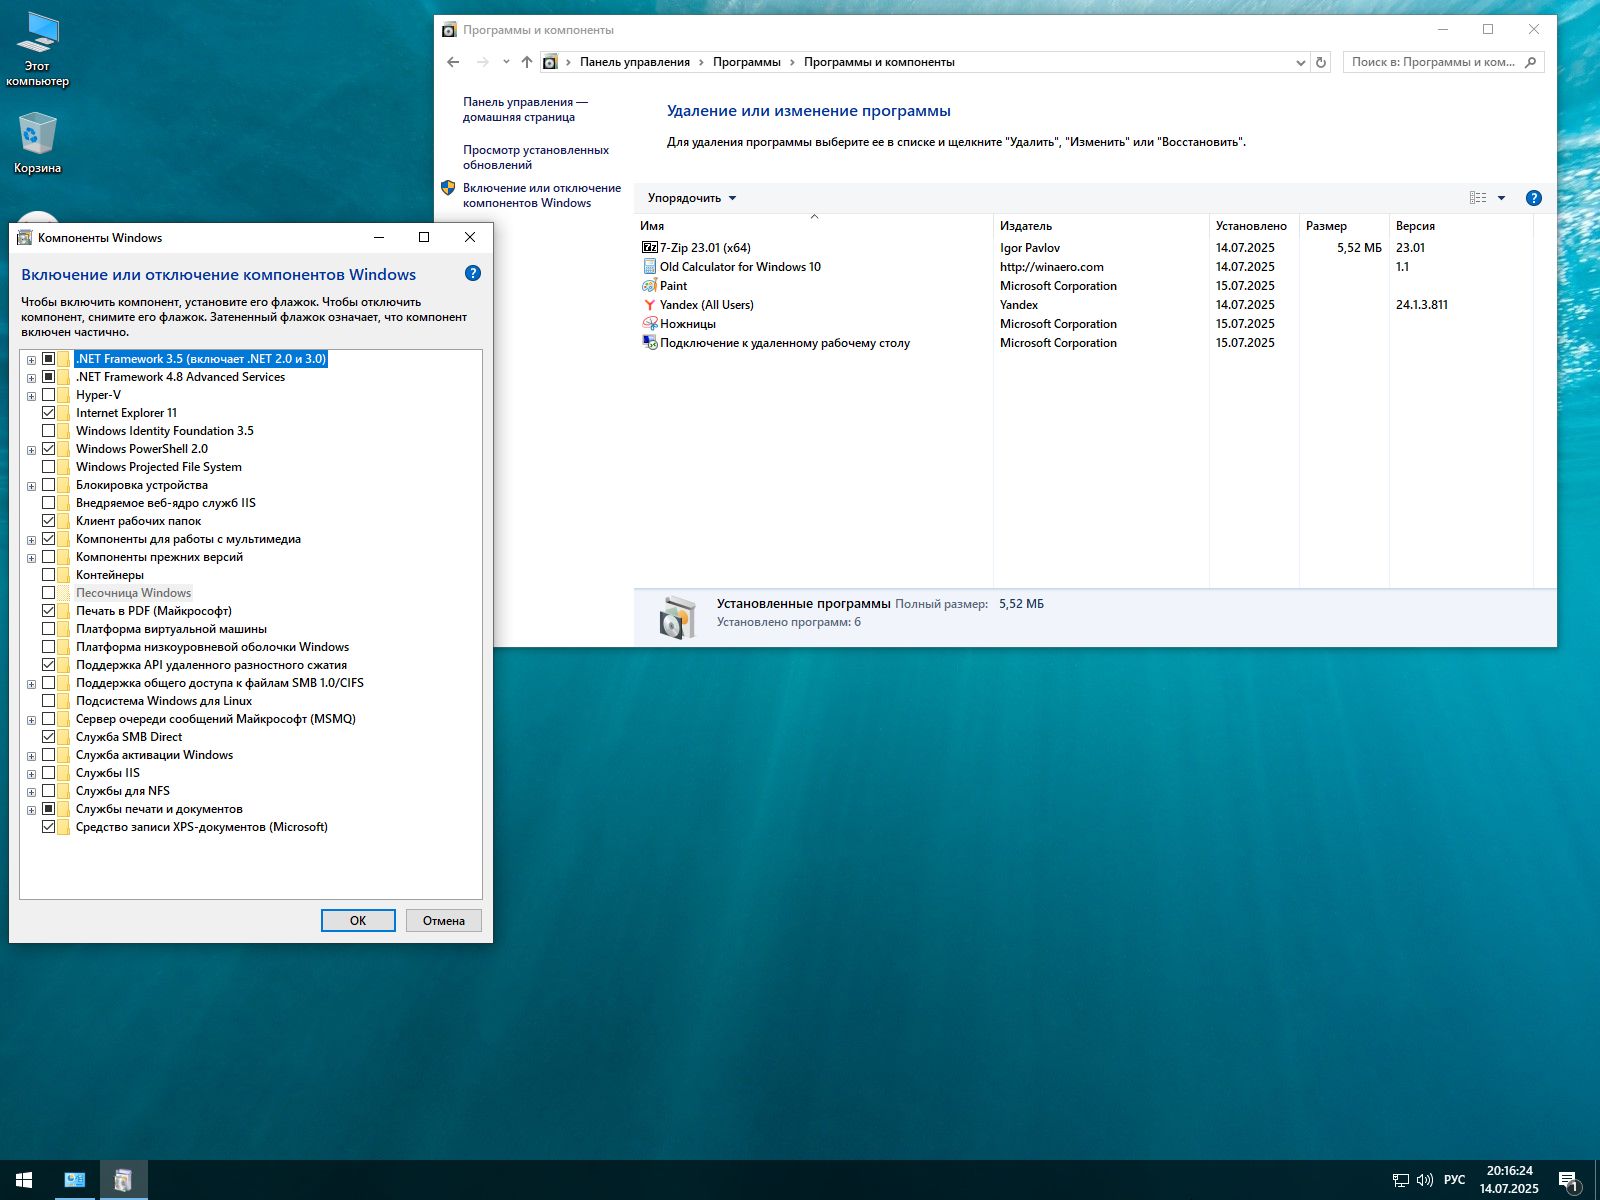The width and height of the screenshot is (1600, 1200).
Task: Click Панель управления breadcrumb
Action: (635, 62)
